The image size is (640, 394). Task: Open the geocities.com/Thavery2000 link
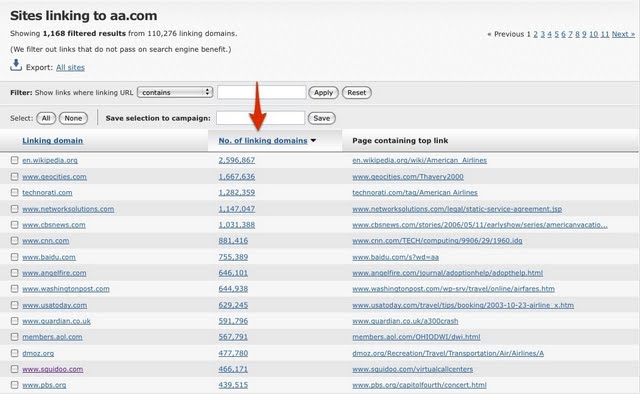tap(408, 177)
